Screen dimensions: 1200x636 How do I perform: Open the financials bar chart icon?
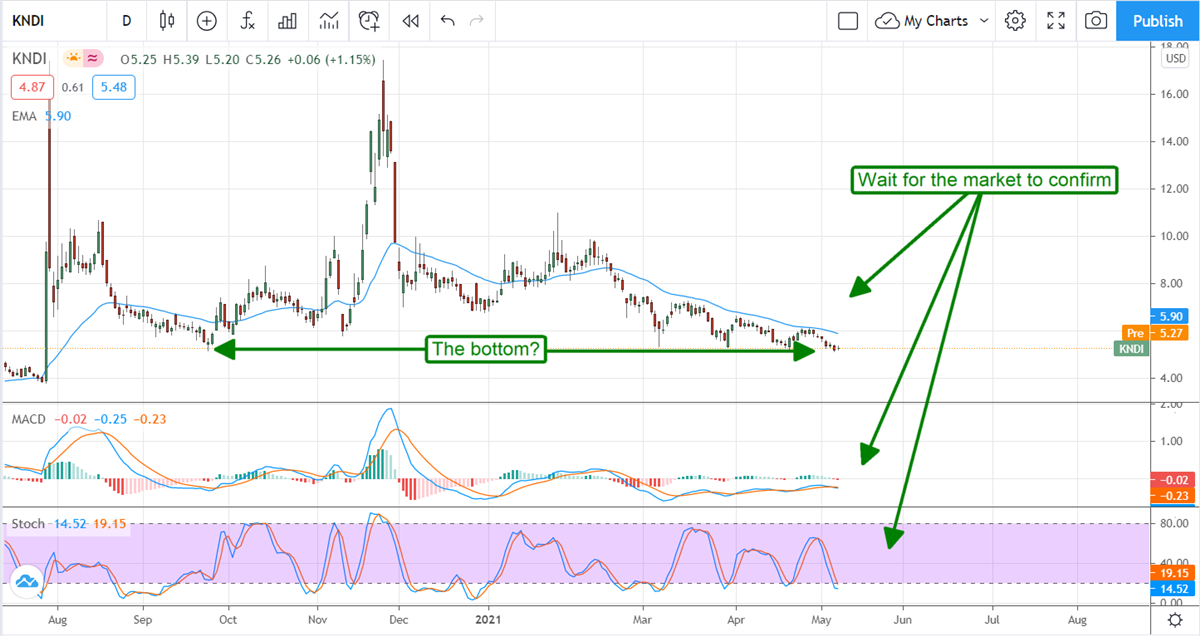tap(287, 21)
